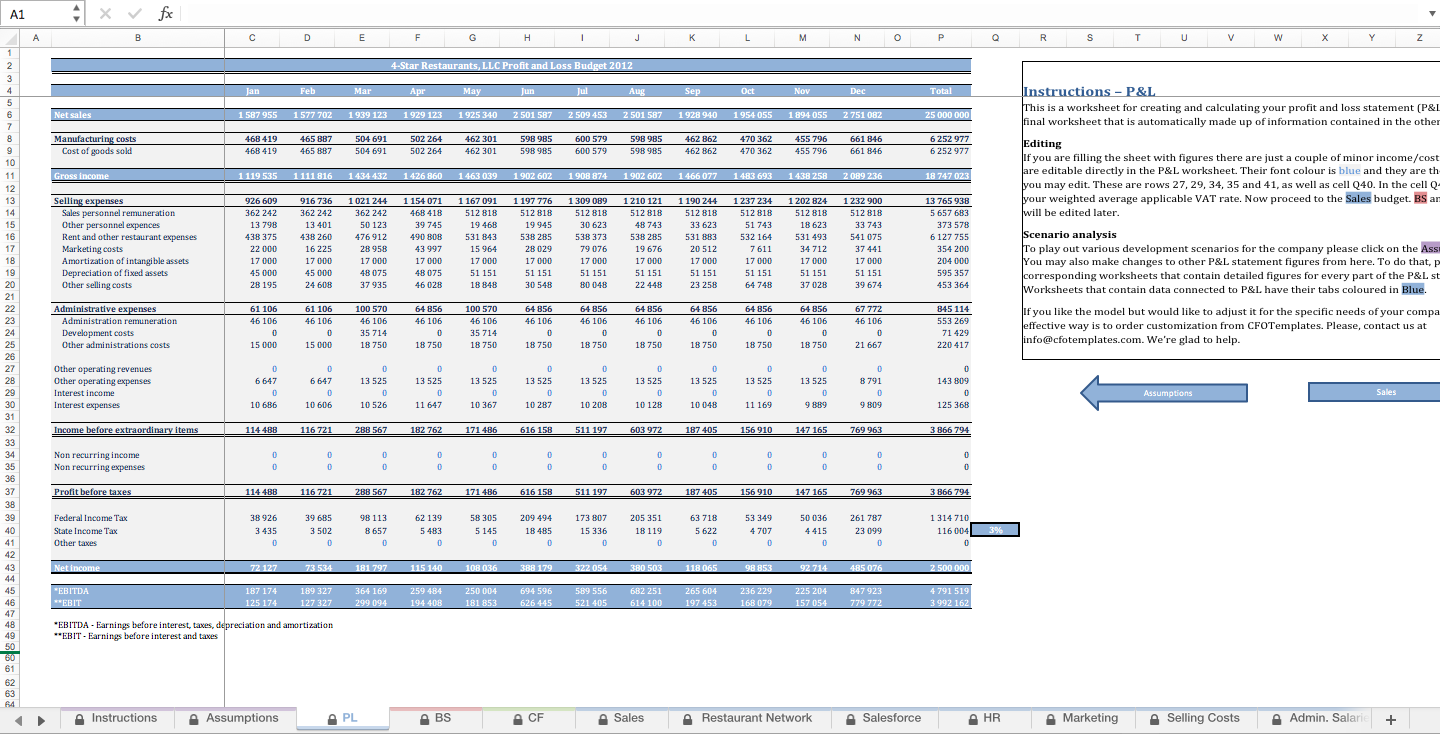Open the Restaurant Network sheet tab
Screen dimensions: 1440x734
(749, 718)
